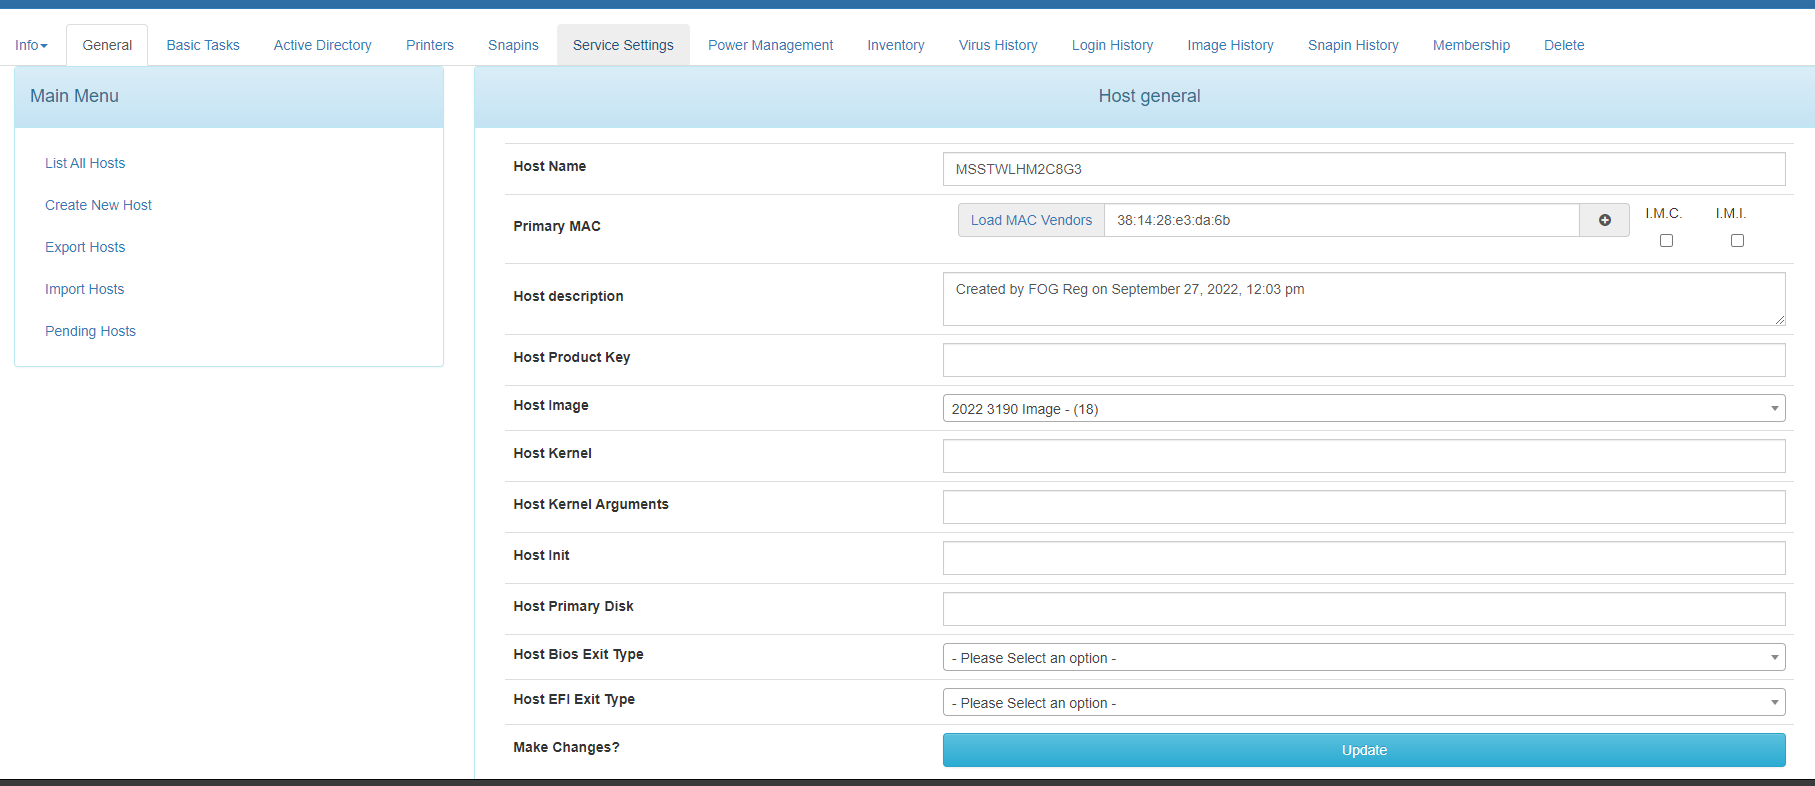Open the Import Hosts link
This screenshot has width=1815, height=786.
point(84,289)
